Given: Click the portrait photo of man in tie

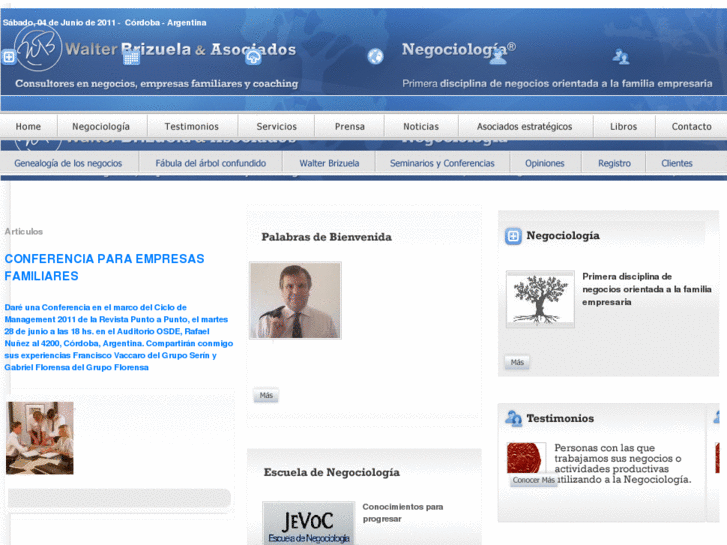Looking at the screenshot, I should tap(295, 300).
